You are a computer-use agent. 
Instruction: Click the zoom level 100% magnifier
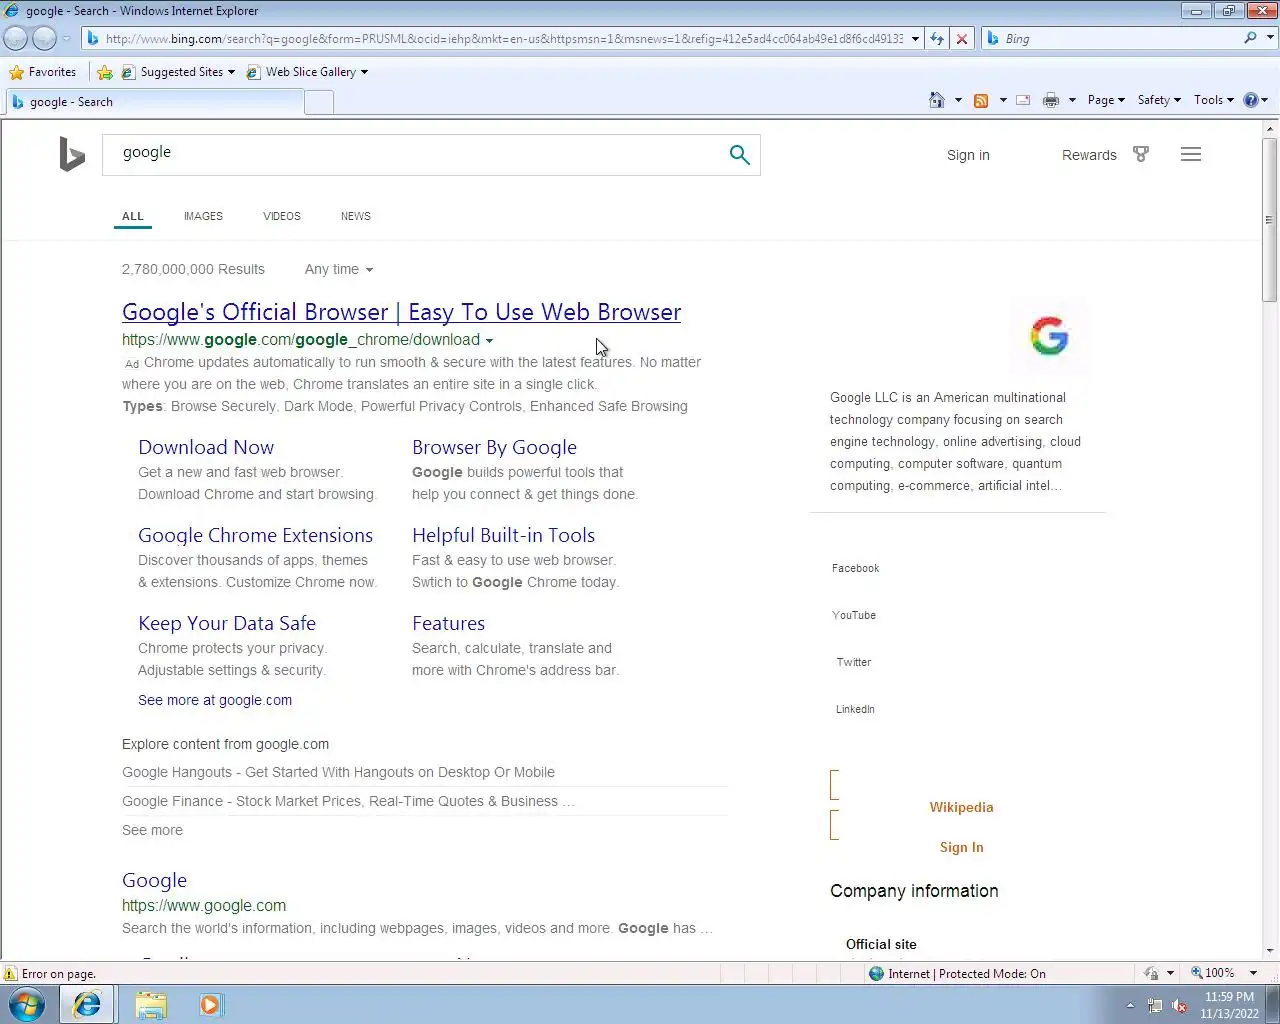coord(1197,973)
